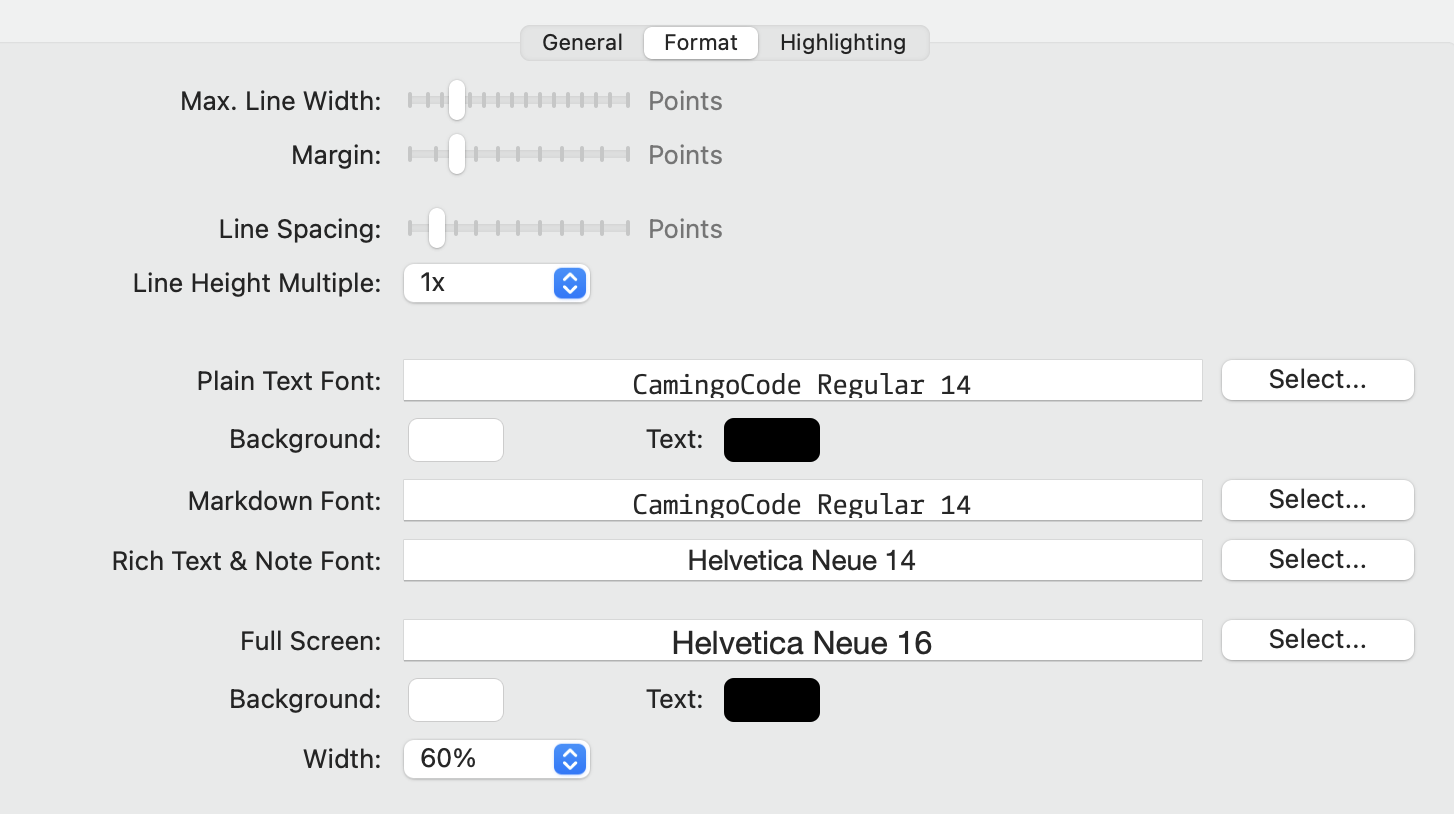Click the Markdown Font CamingoCode field

pos(802,501)
